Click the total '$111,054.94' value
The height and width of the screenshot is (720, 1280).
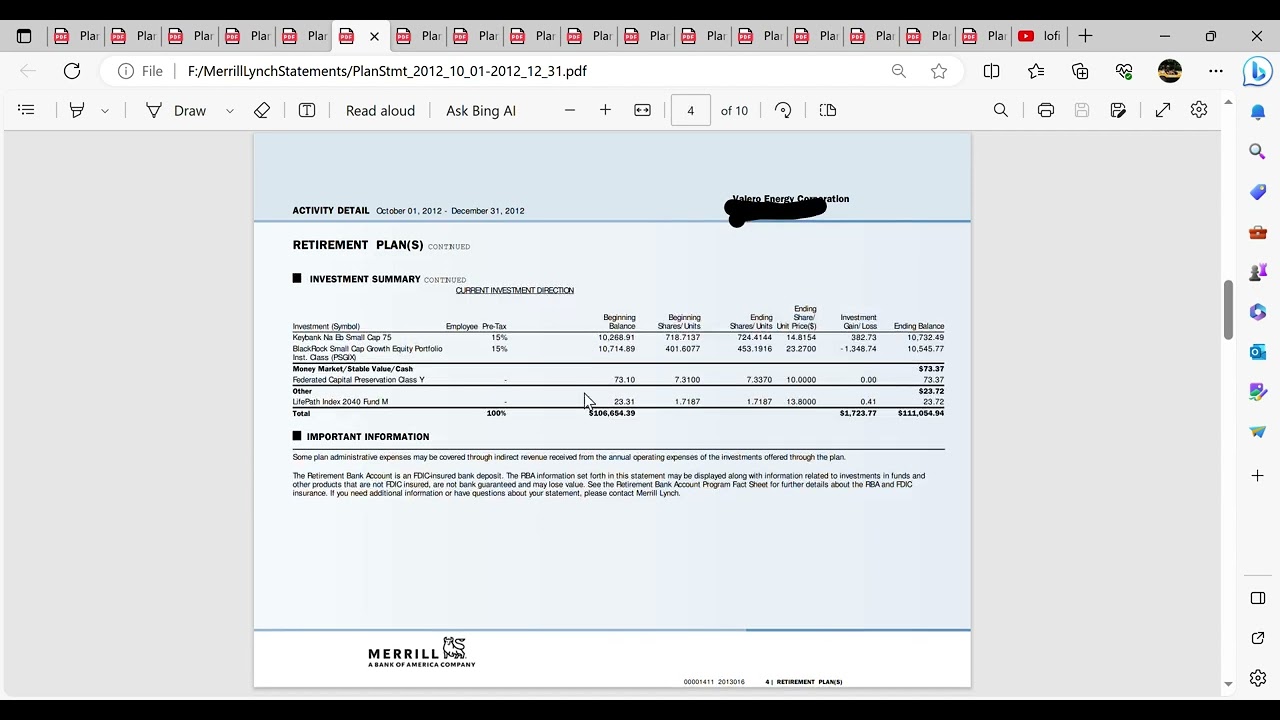click(921, 413)
